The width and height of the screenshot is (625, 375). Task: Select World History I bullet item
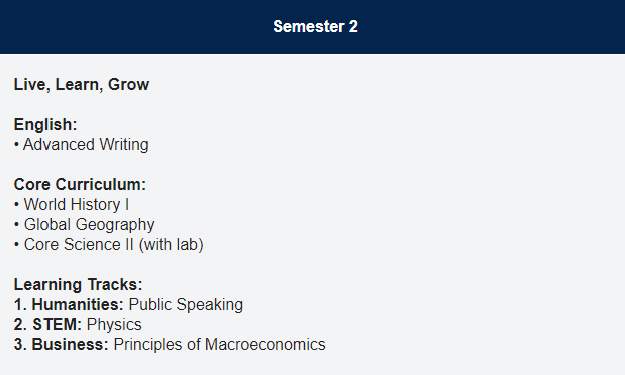[76, 204]
